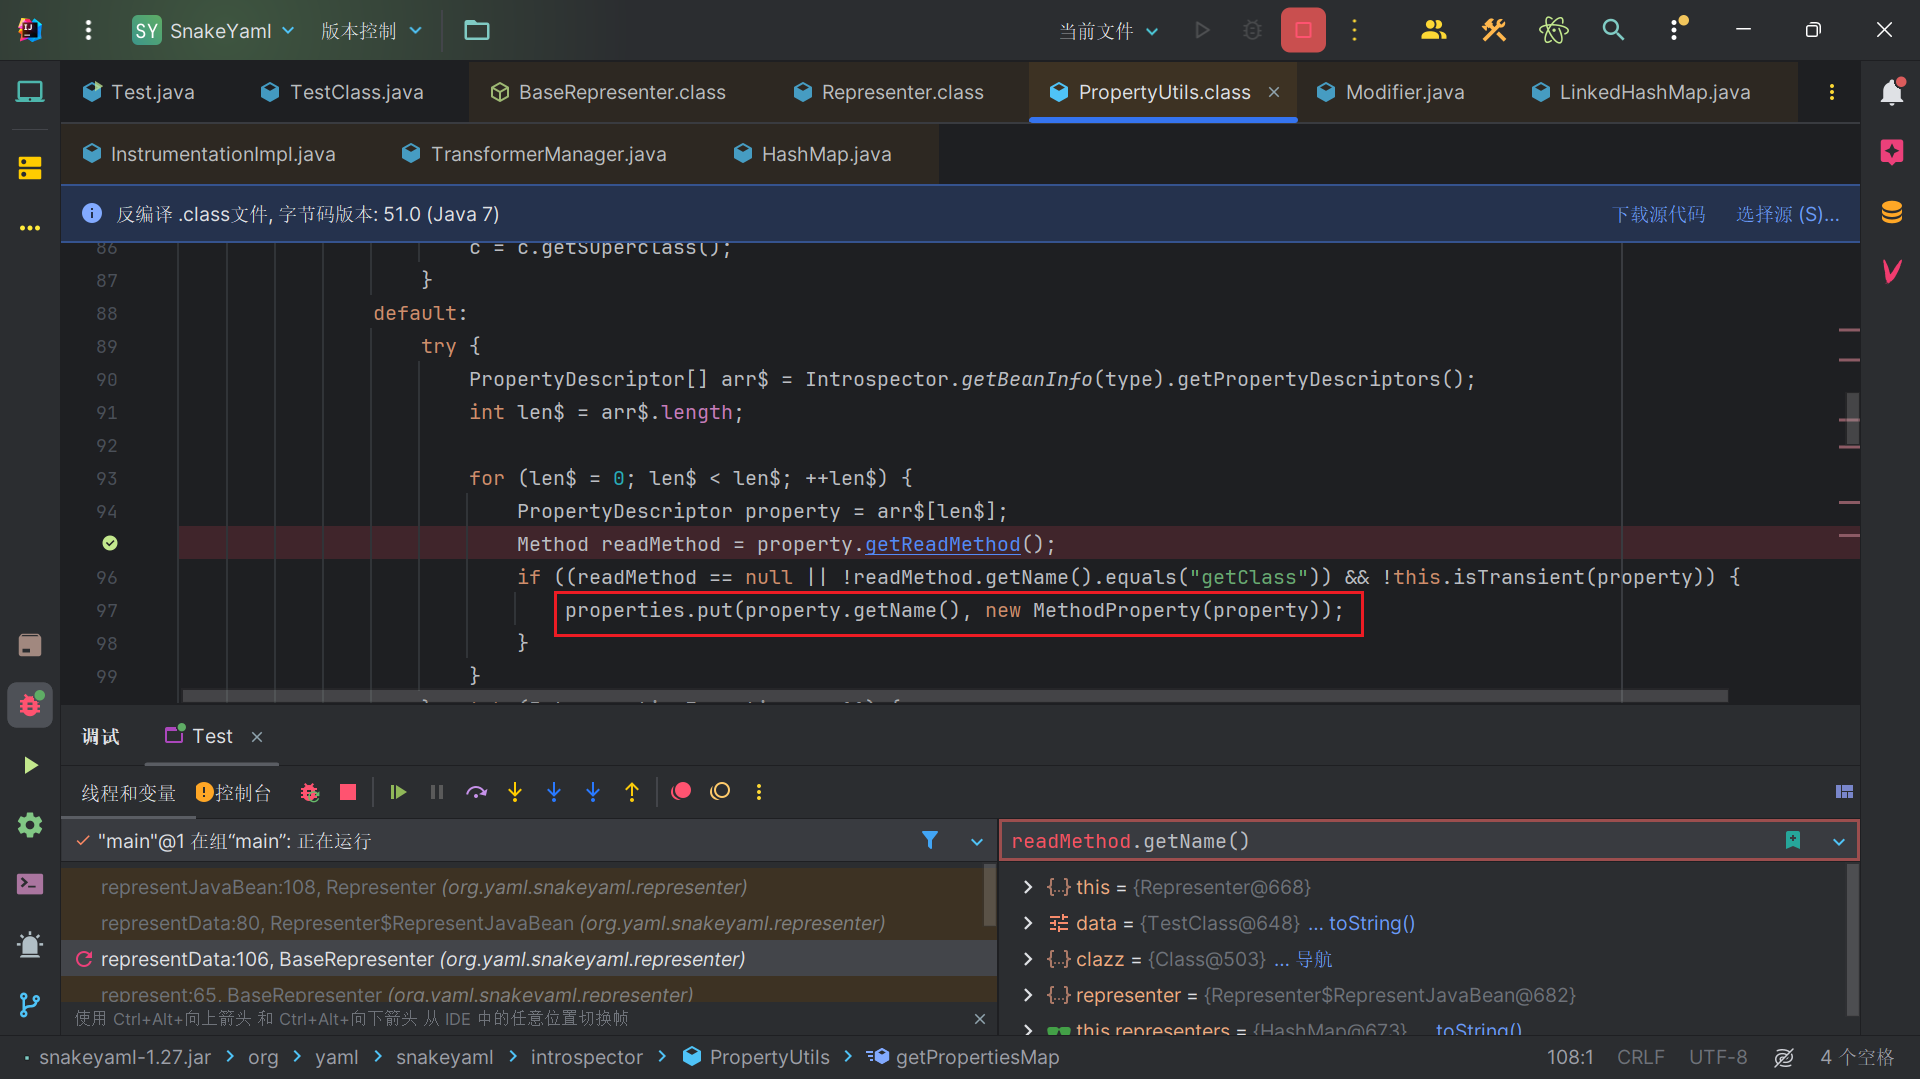Close the PropertyUtils.class tab
This screenshot has width=1920, height=1079.
pyautogui.click(x=1274, y=92)
